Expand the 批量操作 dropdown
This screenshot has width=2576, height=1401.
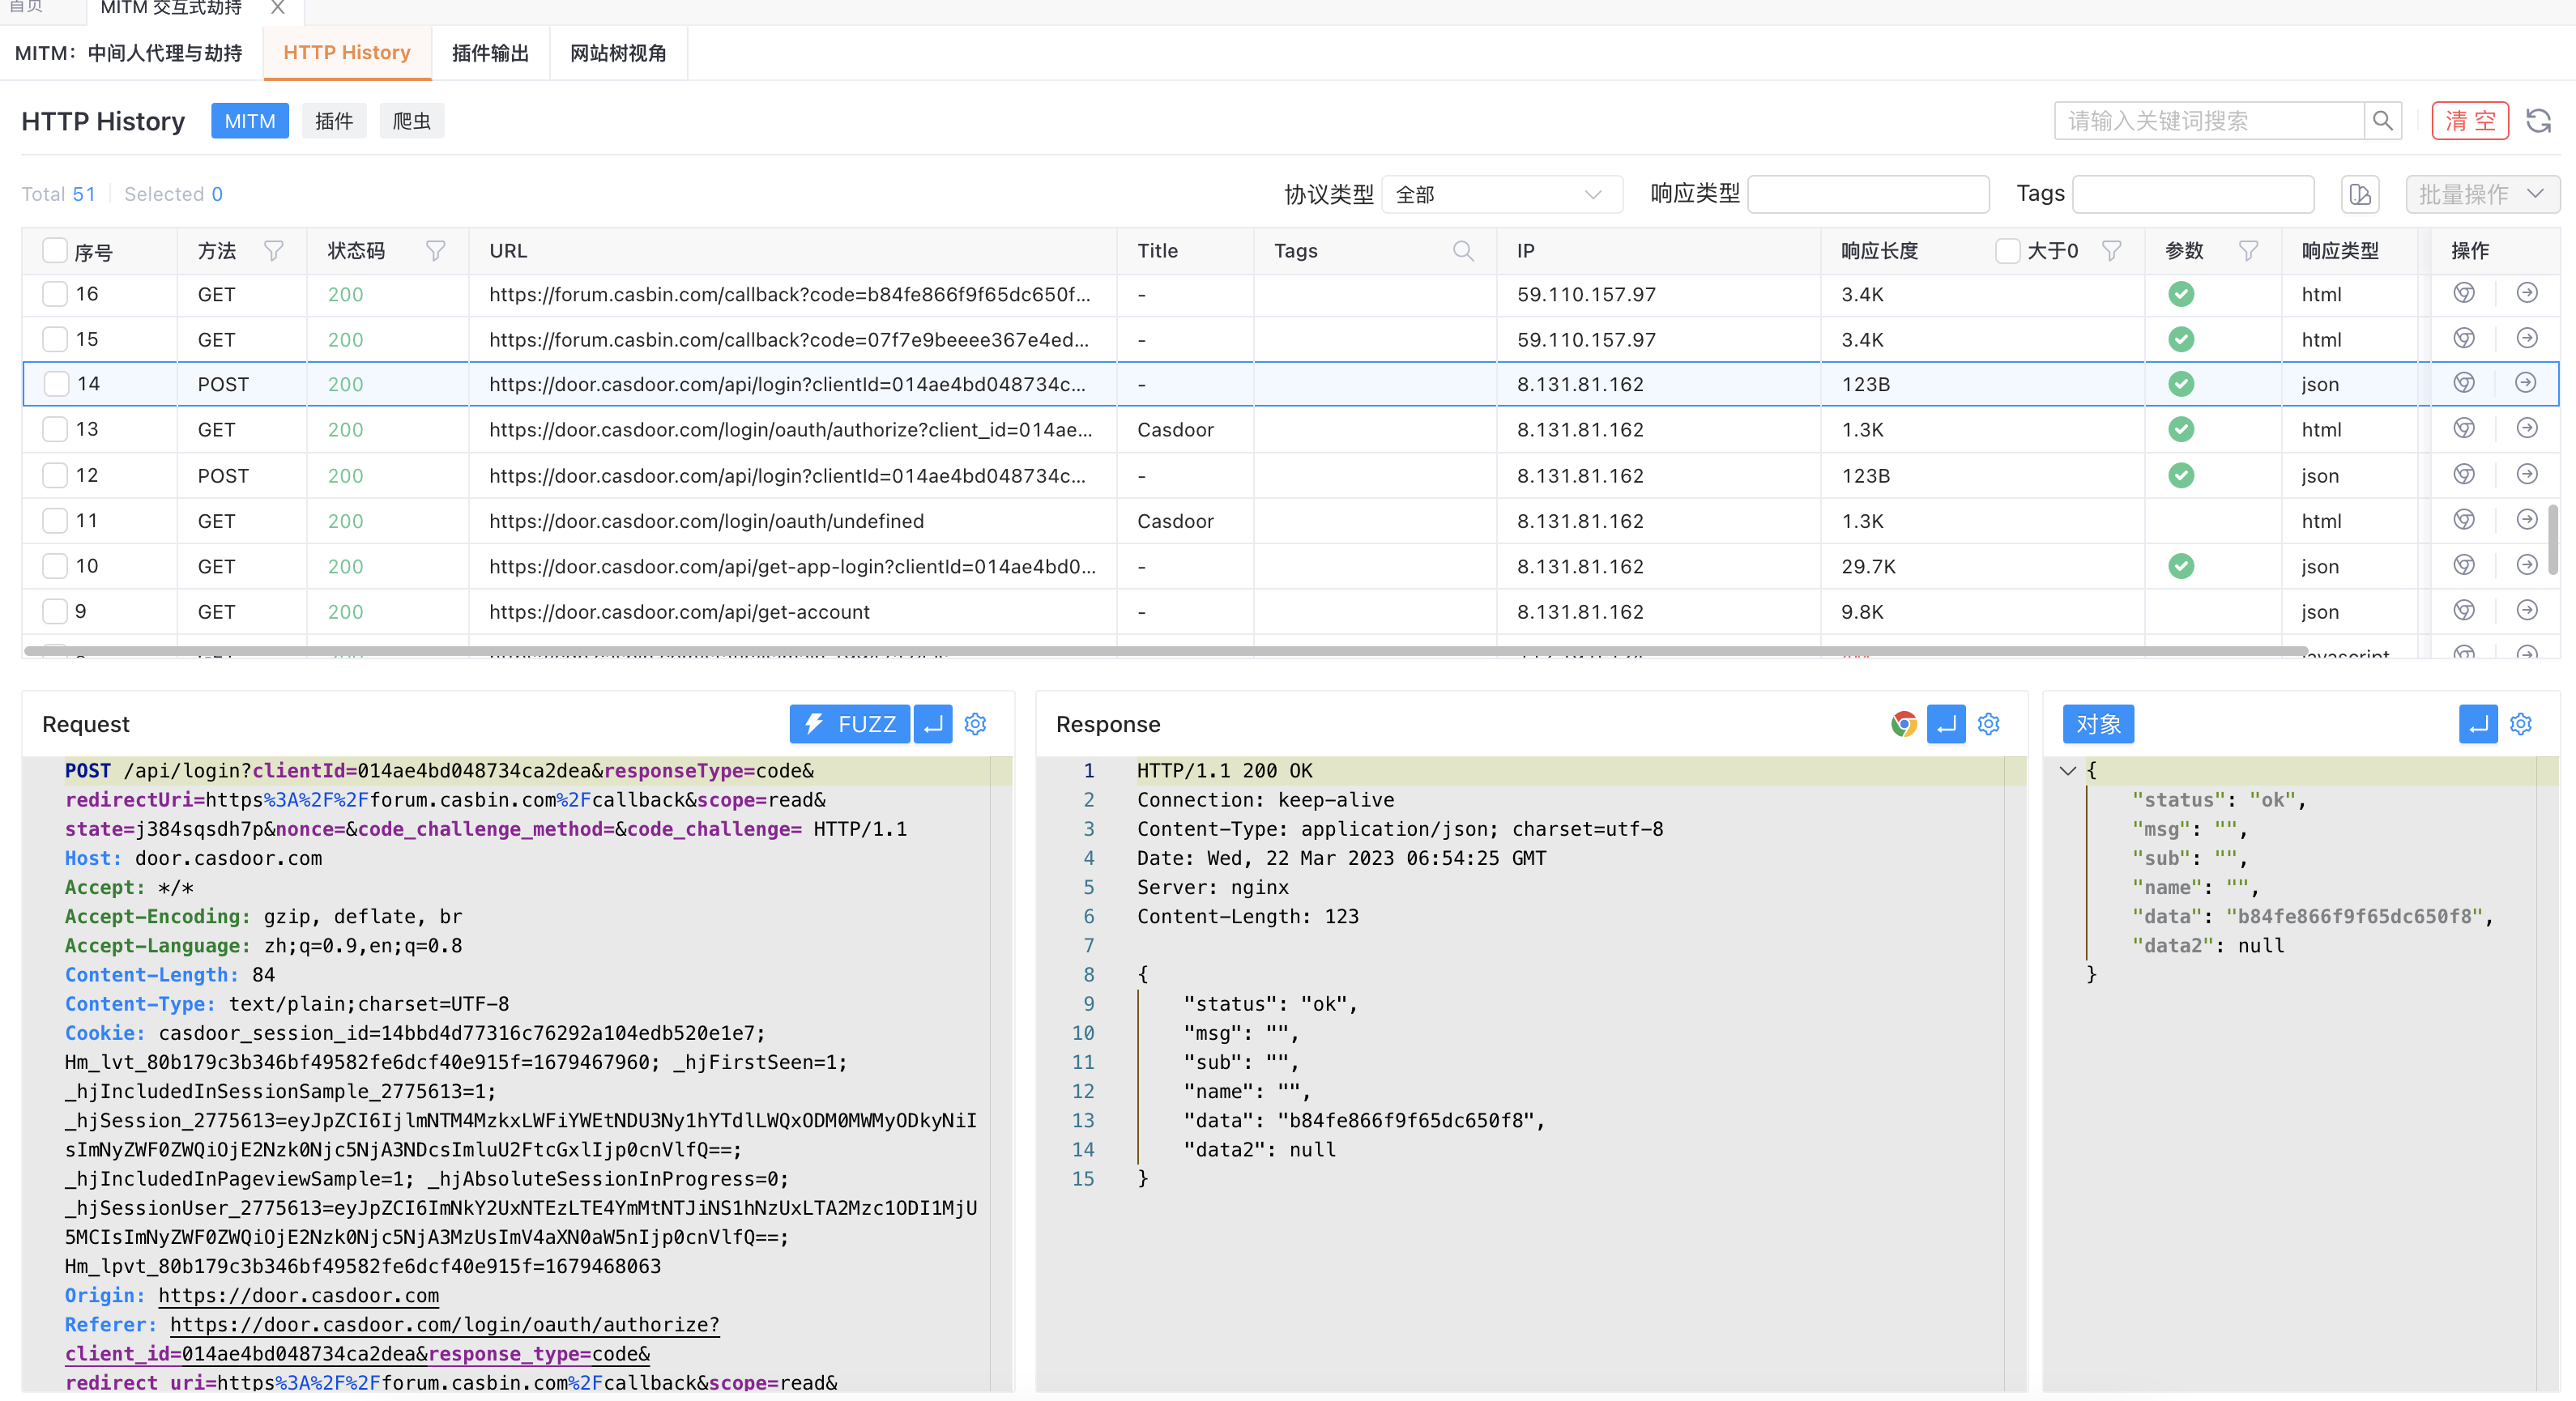pyautogui.click(x=2482, y=194)
